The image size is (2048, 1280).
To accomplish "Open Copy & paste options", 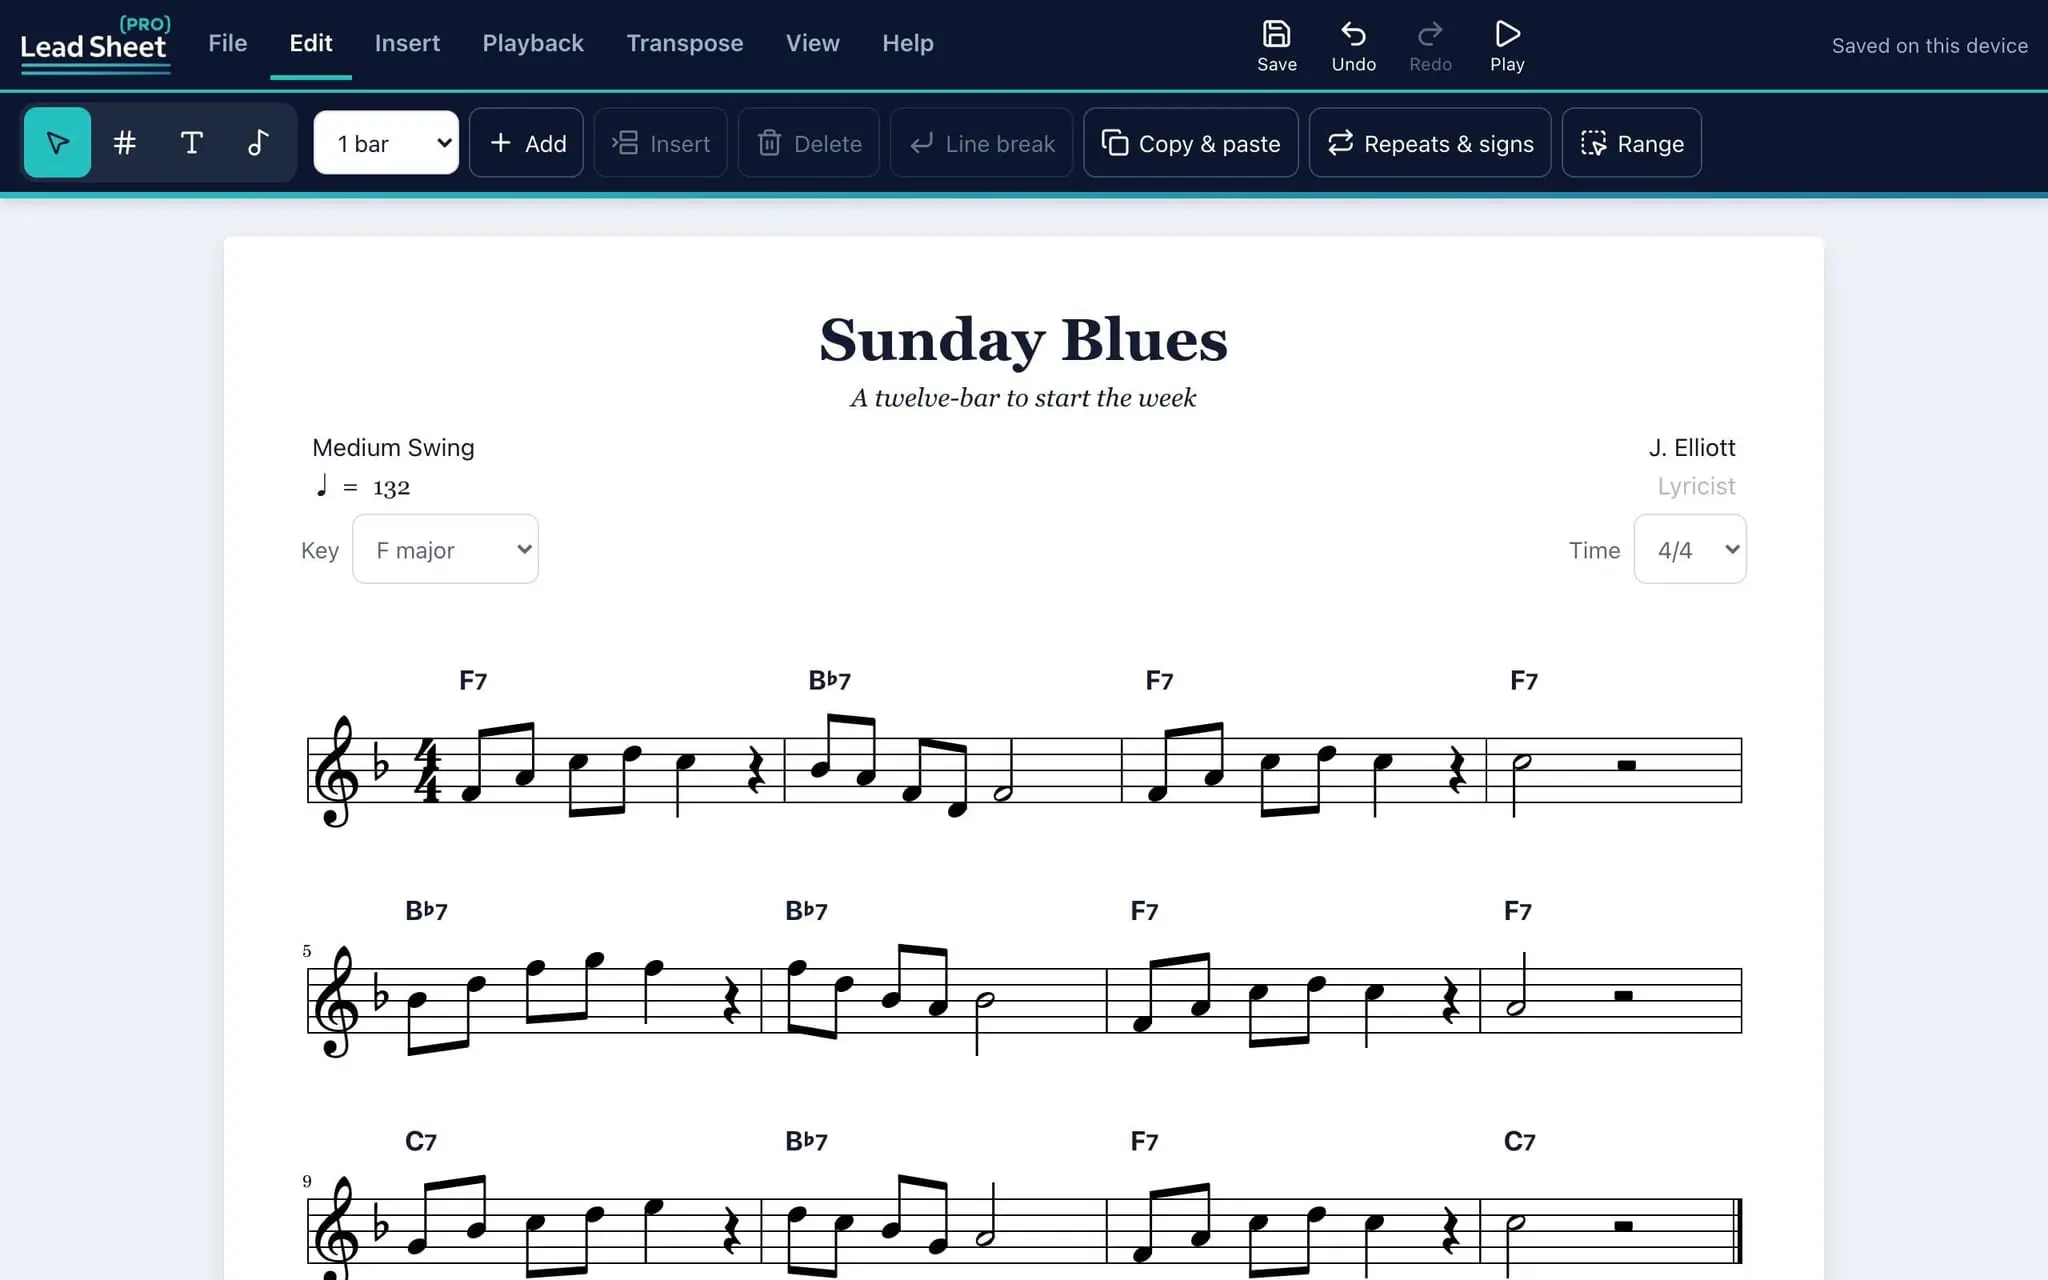I will point(1190,143).
